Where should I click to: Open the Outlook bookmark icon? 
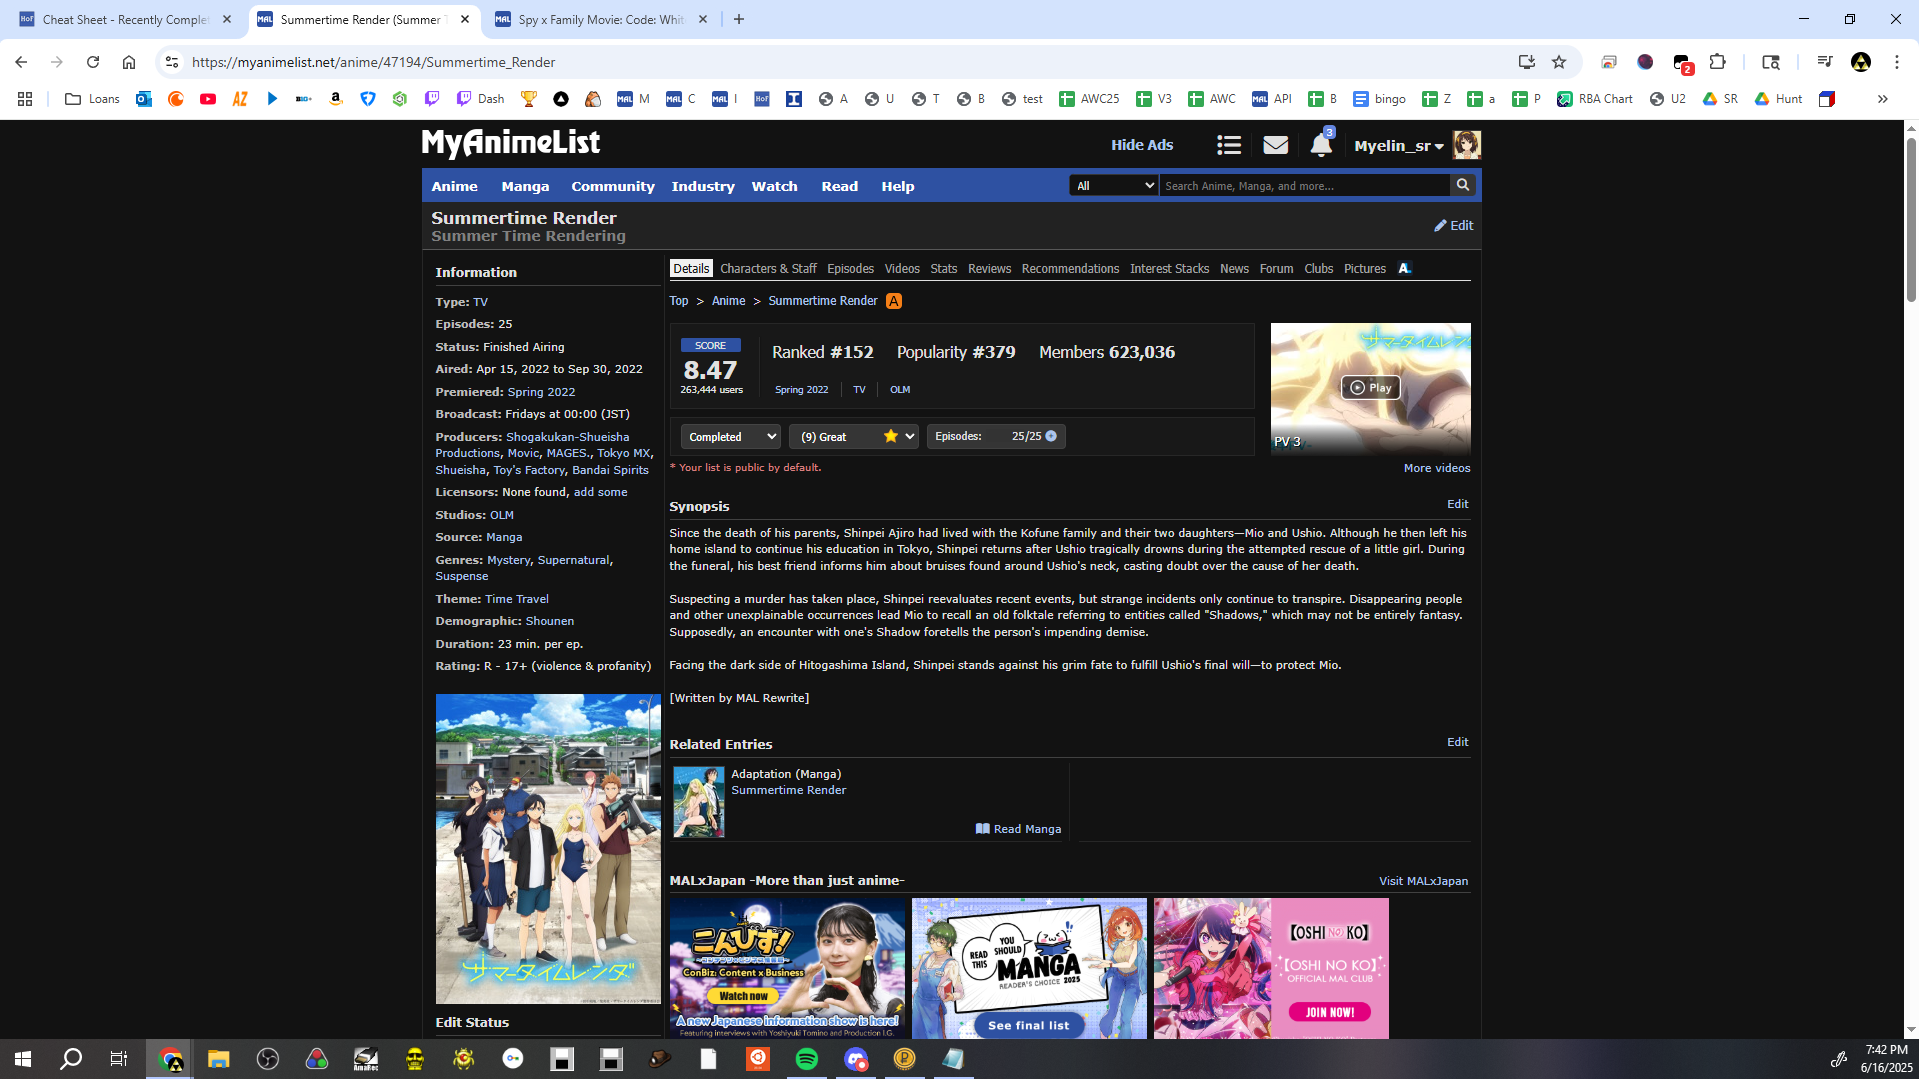click(144, 99)
